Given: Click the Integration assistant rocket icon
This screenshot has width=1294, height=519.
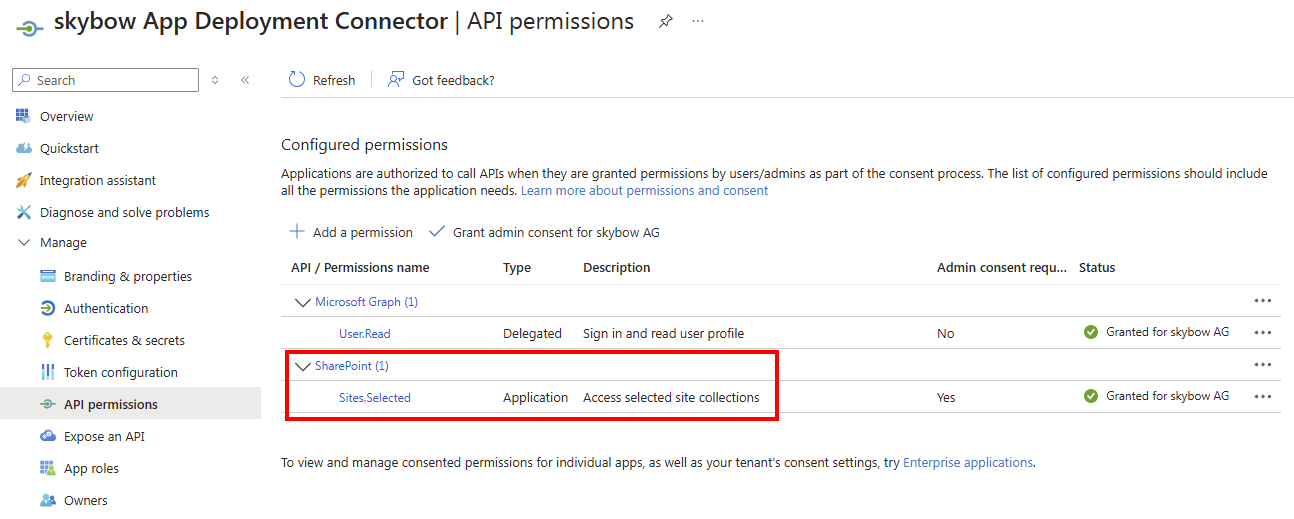Looking at the screenshot, I should (24, 180).
